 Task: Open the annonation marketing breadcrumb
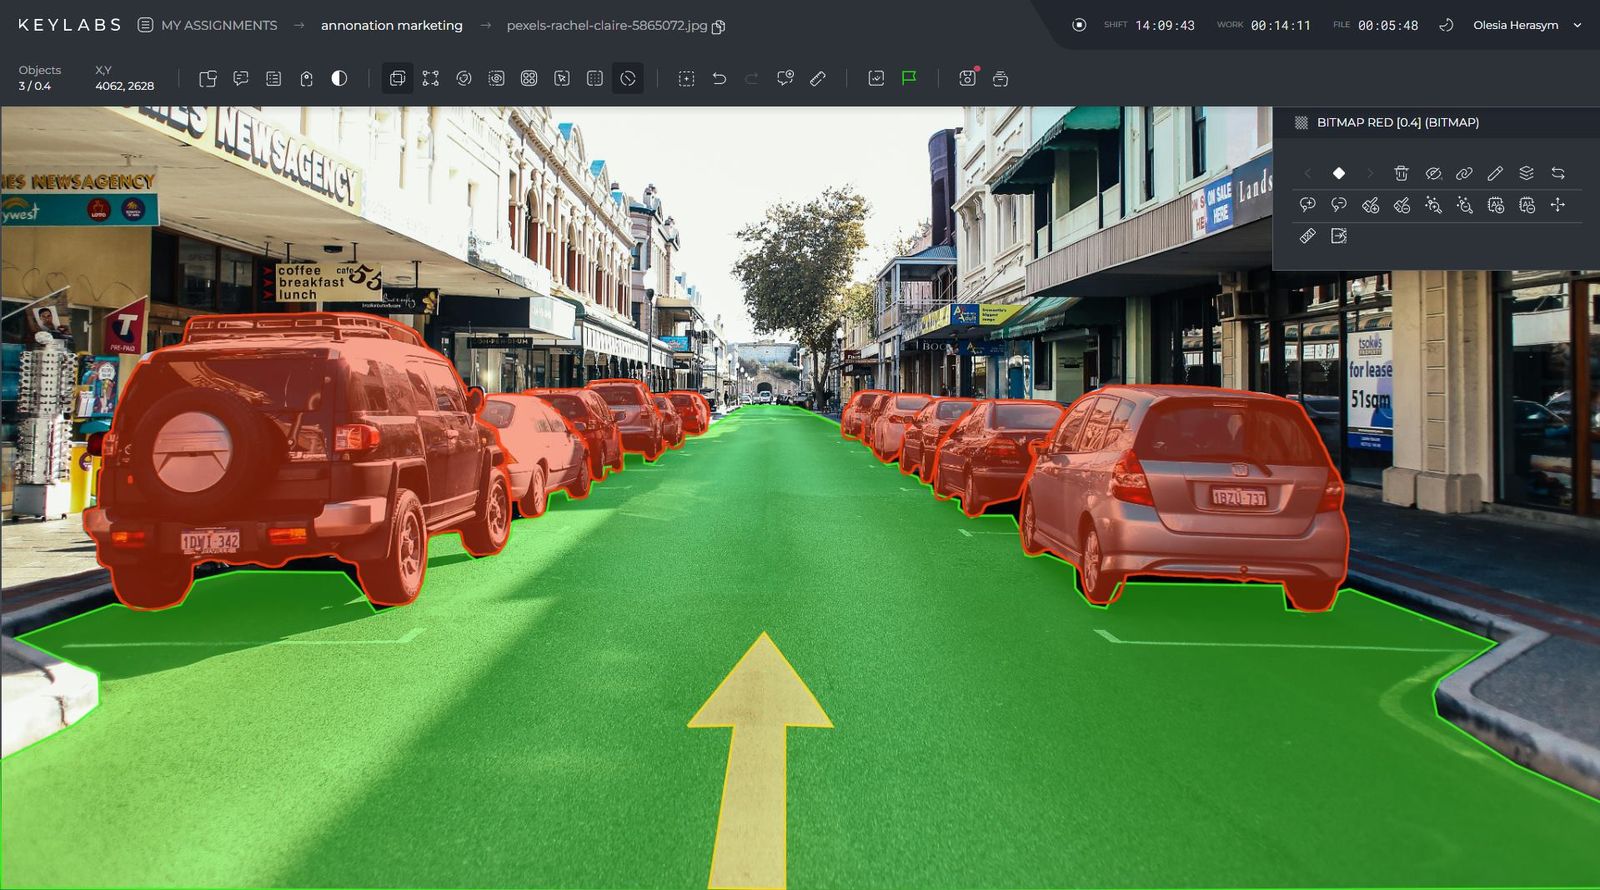point(392,25)
